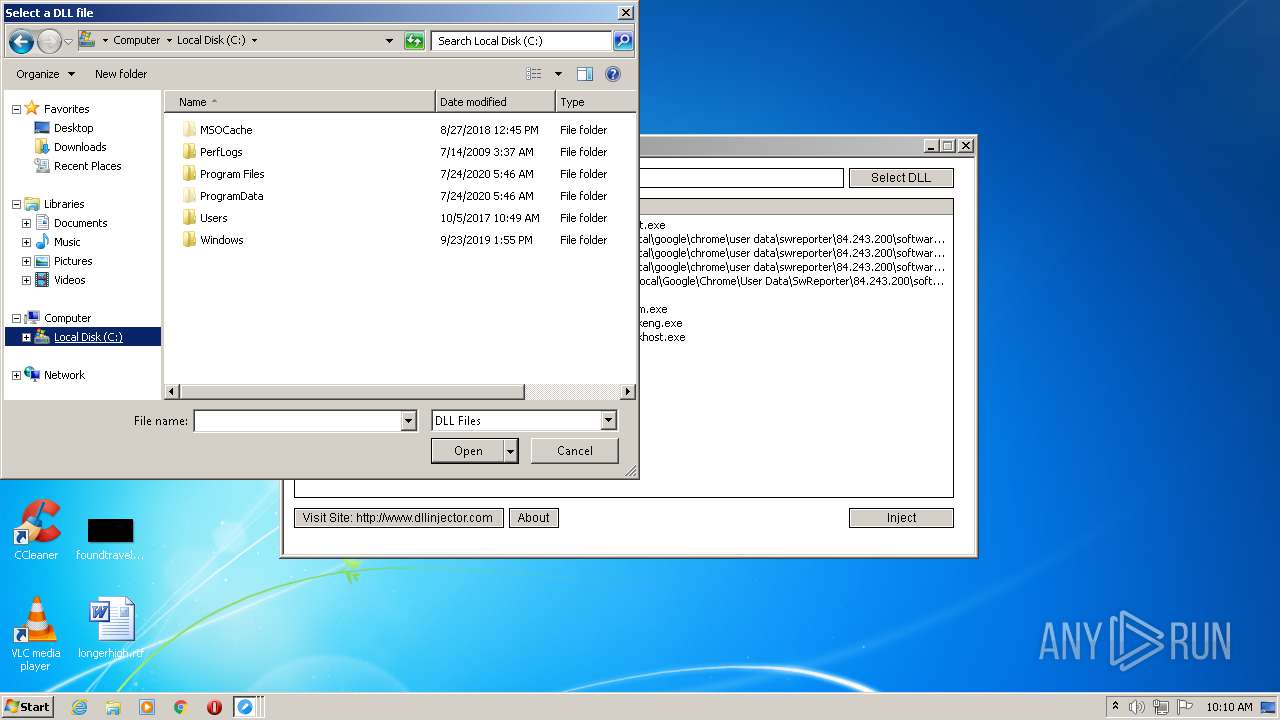The height and width of the screenshot is (720, 1280).
Task: Expand the Network tree node
Action: (x=16, y=375)
